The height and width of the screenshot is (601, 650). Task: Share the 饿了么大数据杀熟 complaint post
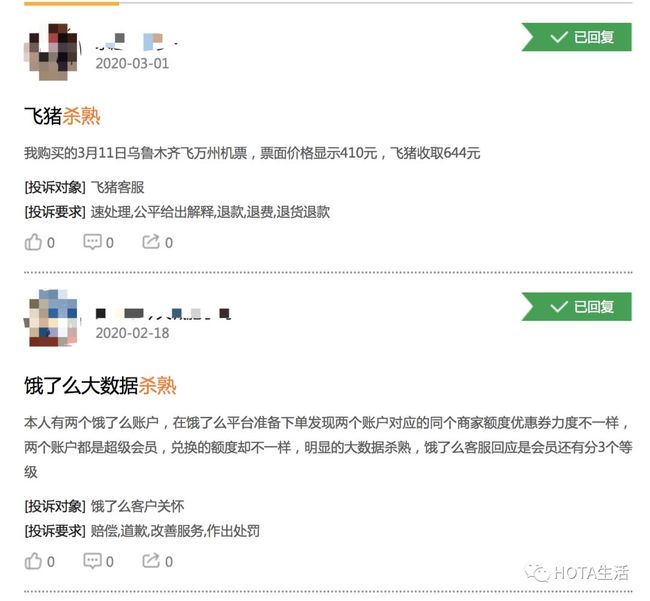click(158, 561)
